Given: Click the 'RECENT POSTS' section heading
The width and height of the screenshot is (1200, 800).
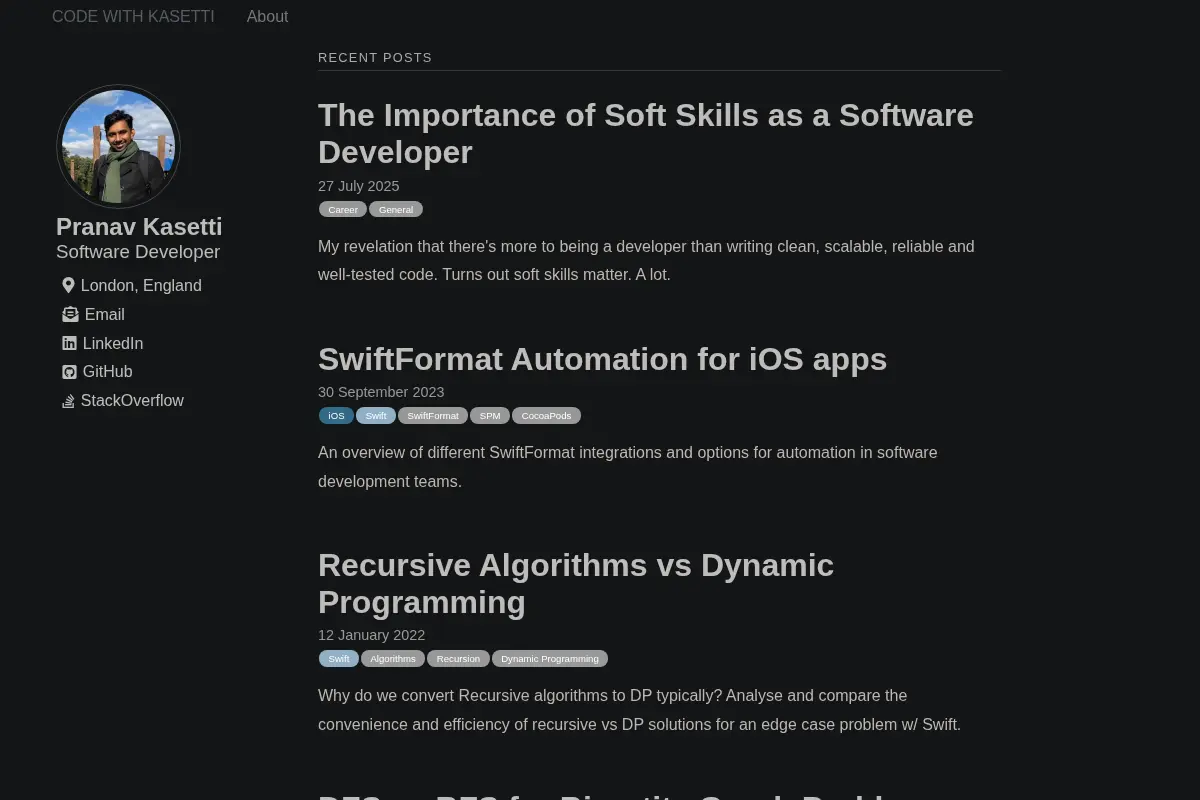Looking at the screenshot, I should tap(375, 58).
